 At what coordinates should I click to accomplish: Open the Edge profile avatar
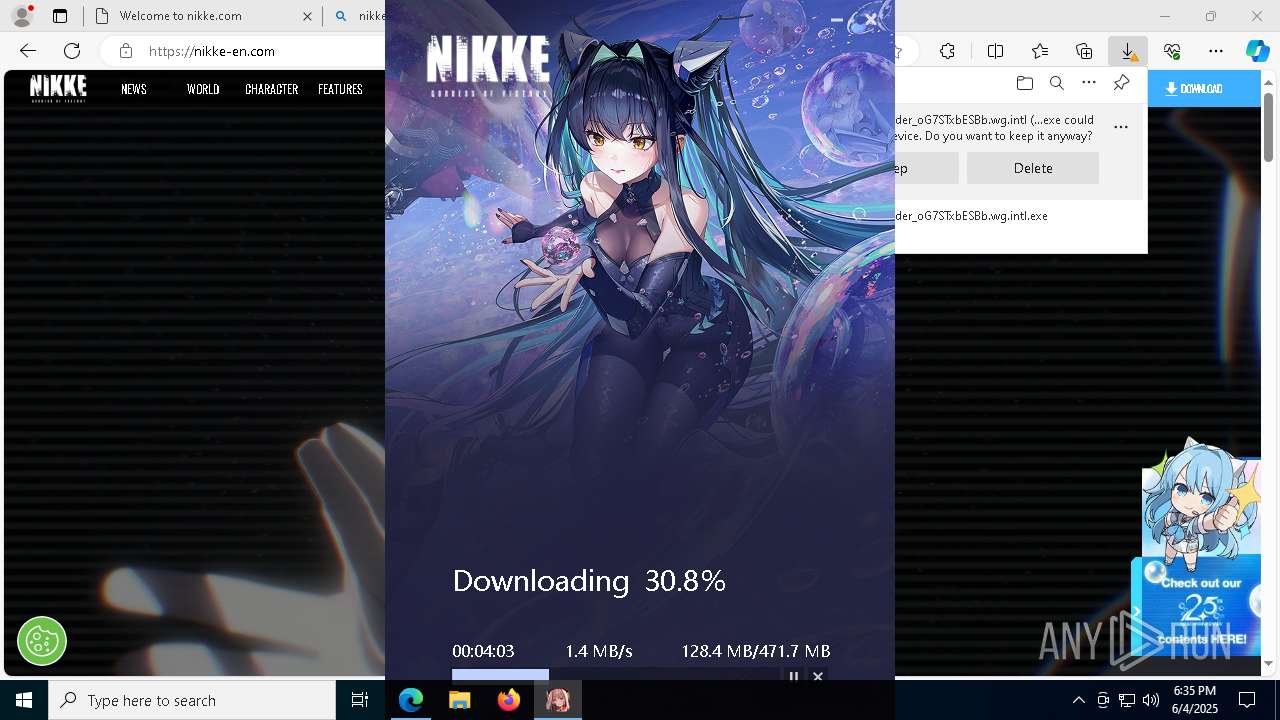tap(22, 16)
